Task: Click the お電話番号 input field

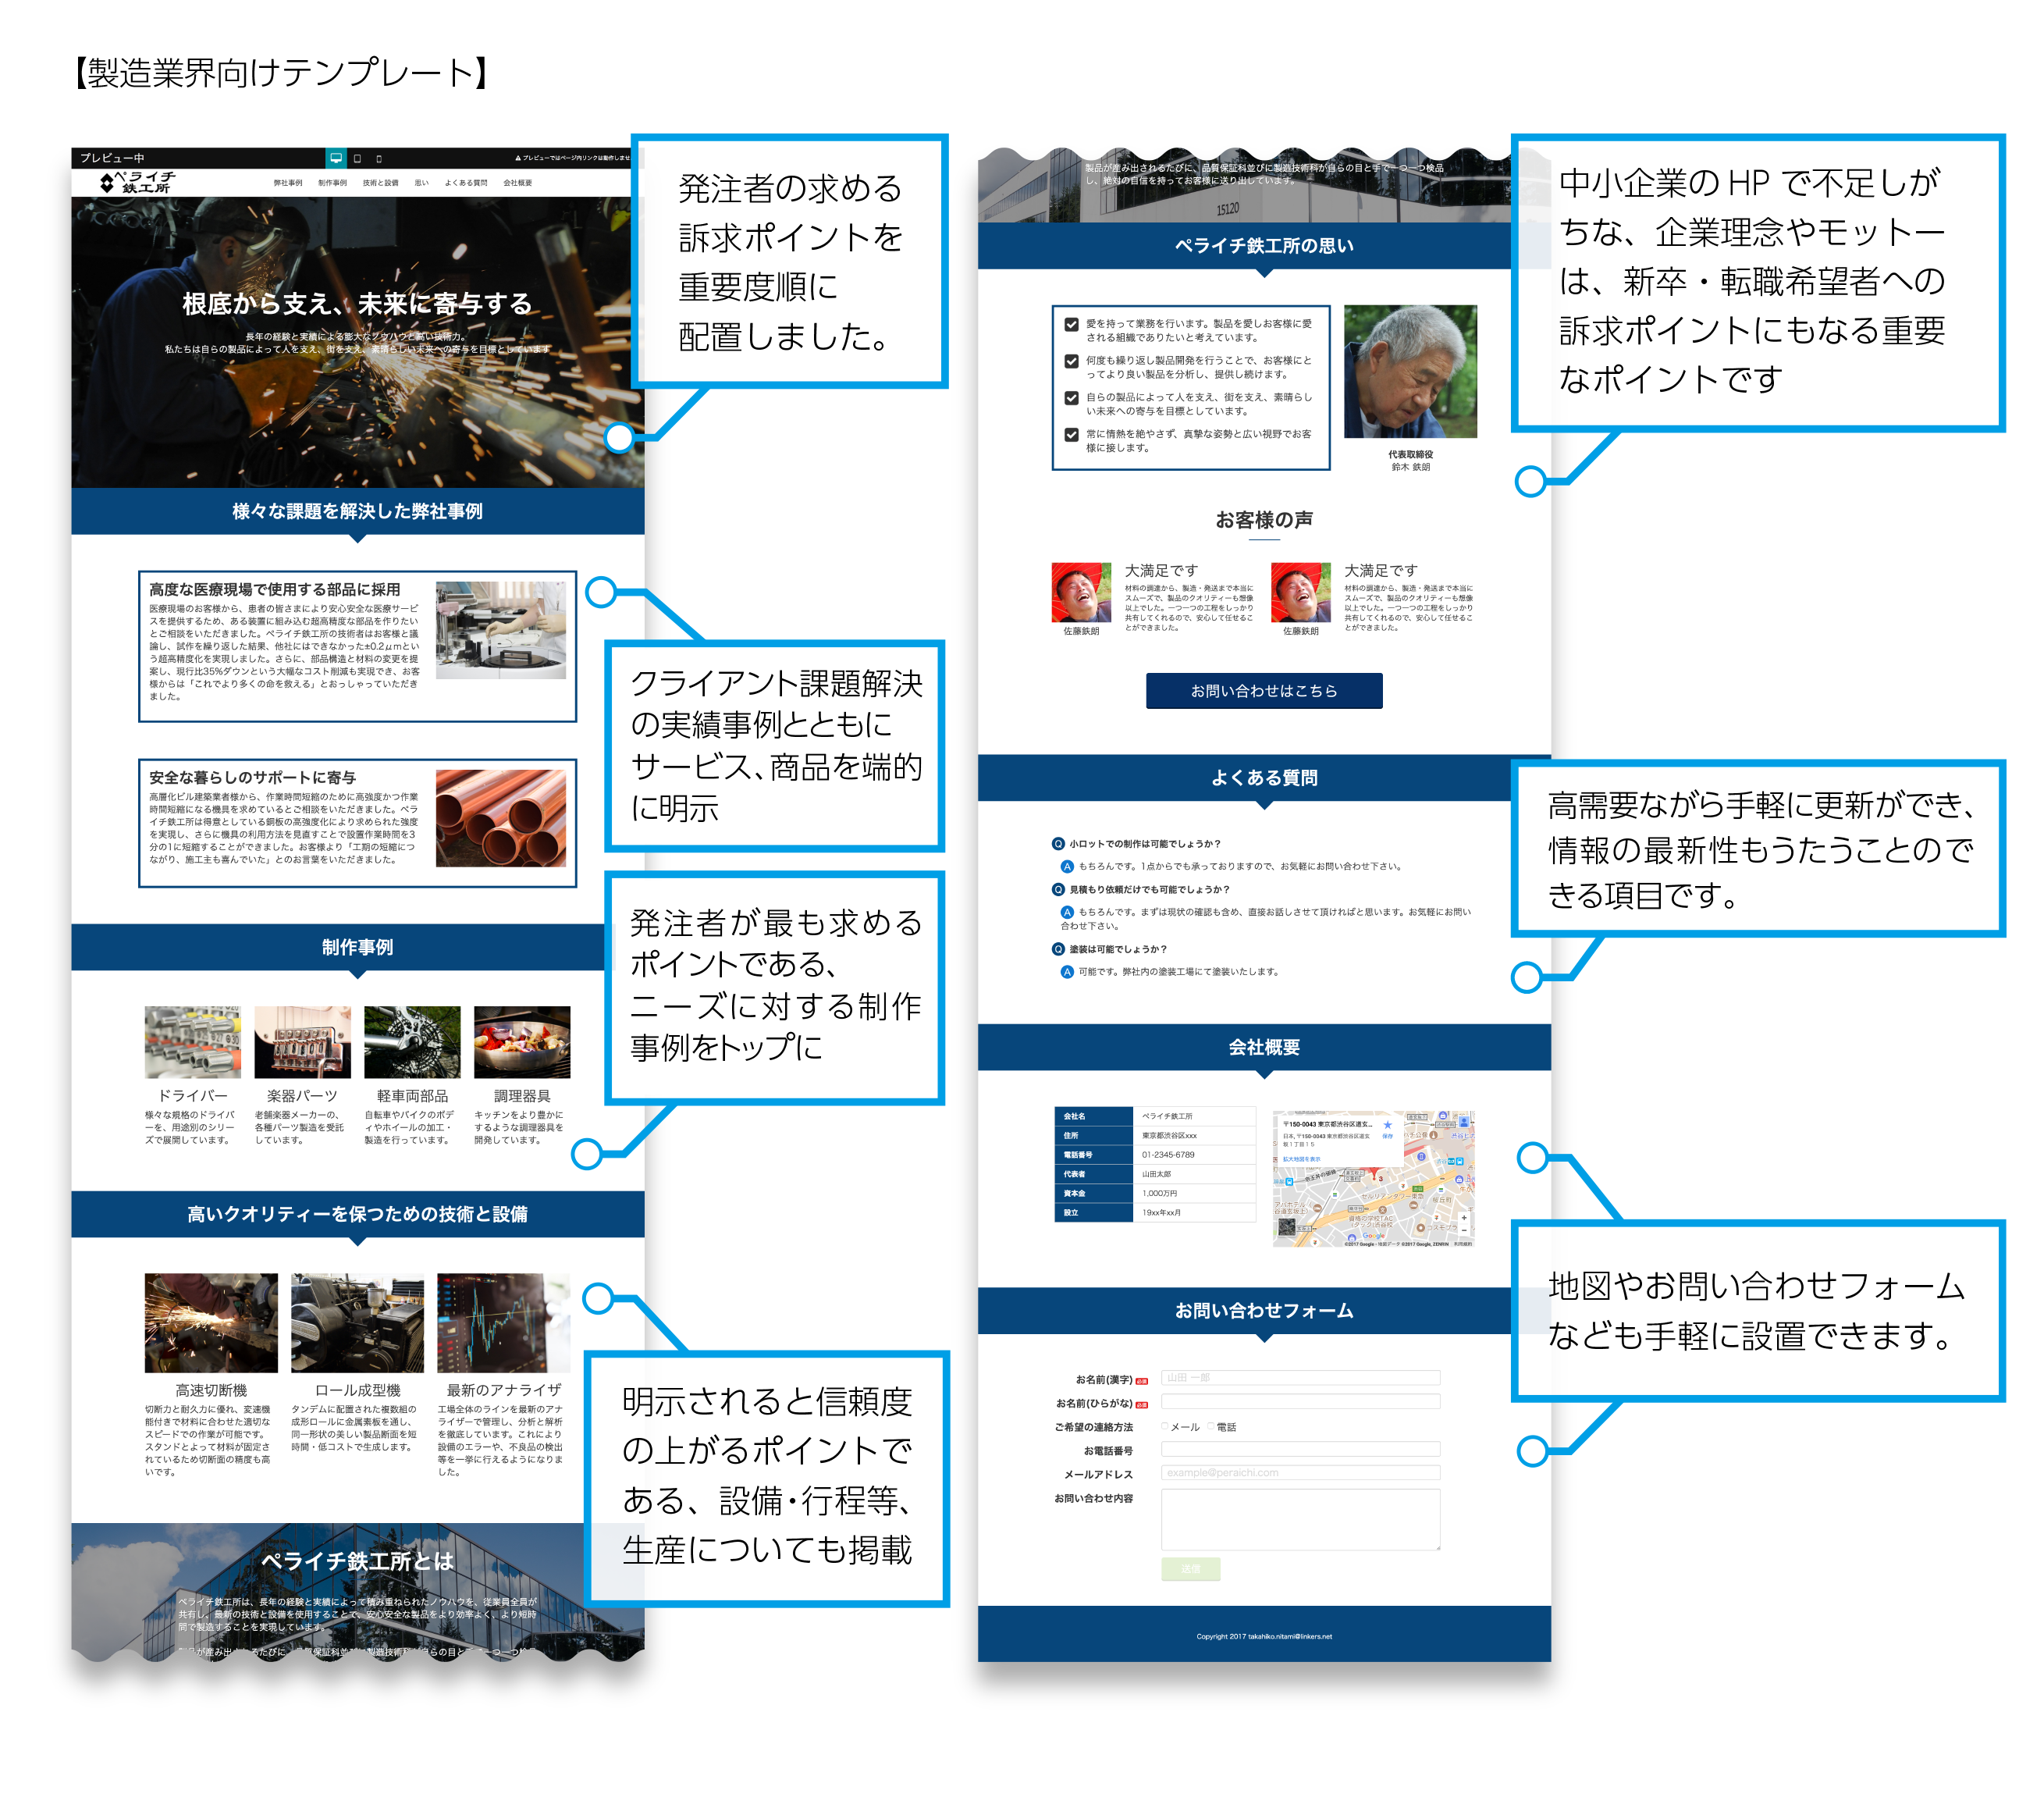Action: pos(1300,1449)
